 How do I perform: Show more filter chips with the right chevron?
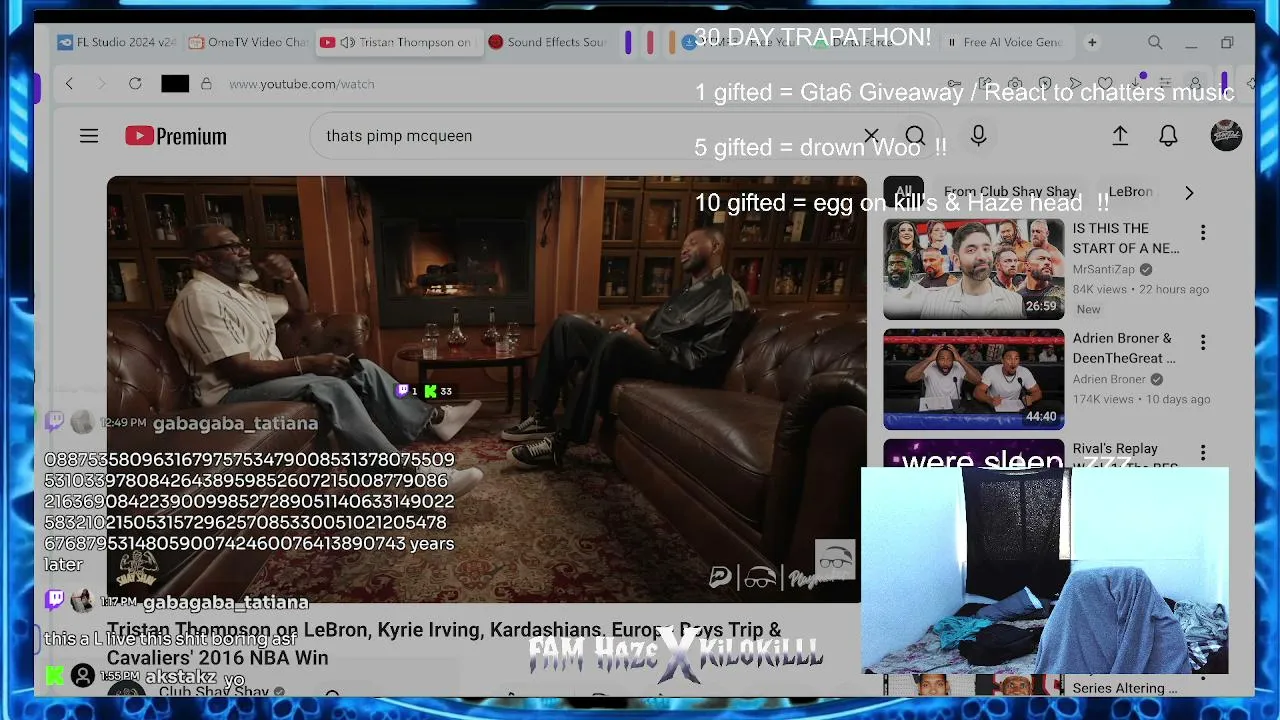point(1189,192)
